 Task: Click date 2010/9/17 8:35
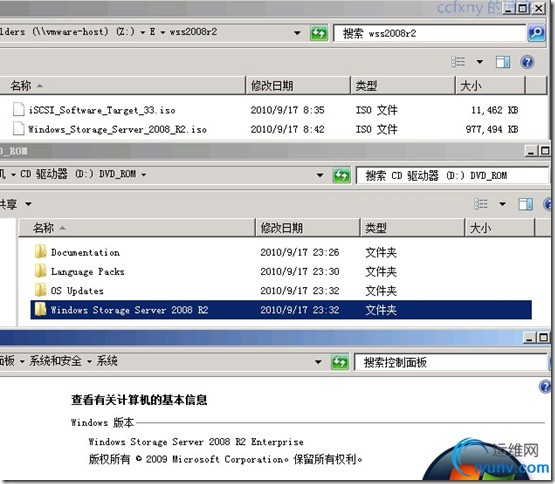point(287,110)
